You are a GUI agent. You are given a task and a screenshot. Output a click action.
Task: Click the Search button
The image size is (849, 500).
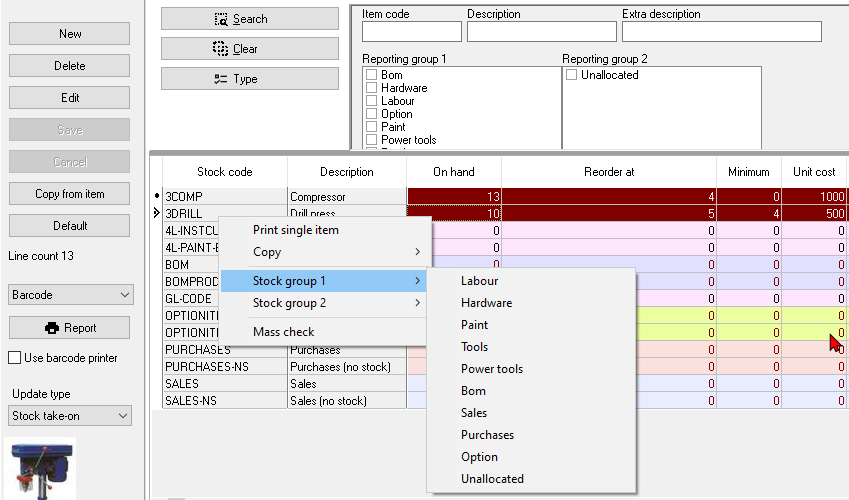[x=250, y=19]
